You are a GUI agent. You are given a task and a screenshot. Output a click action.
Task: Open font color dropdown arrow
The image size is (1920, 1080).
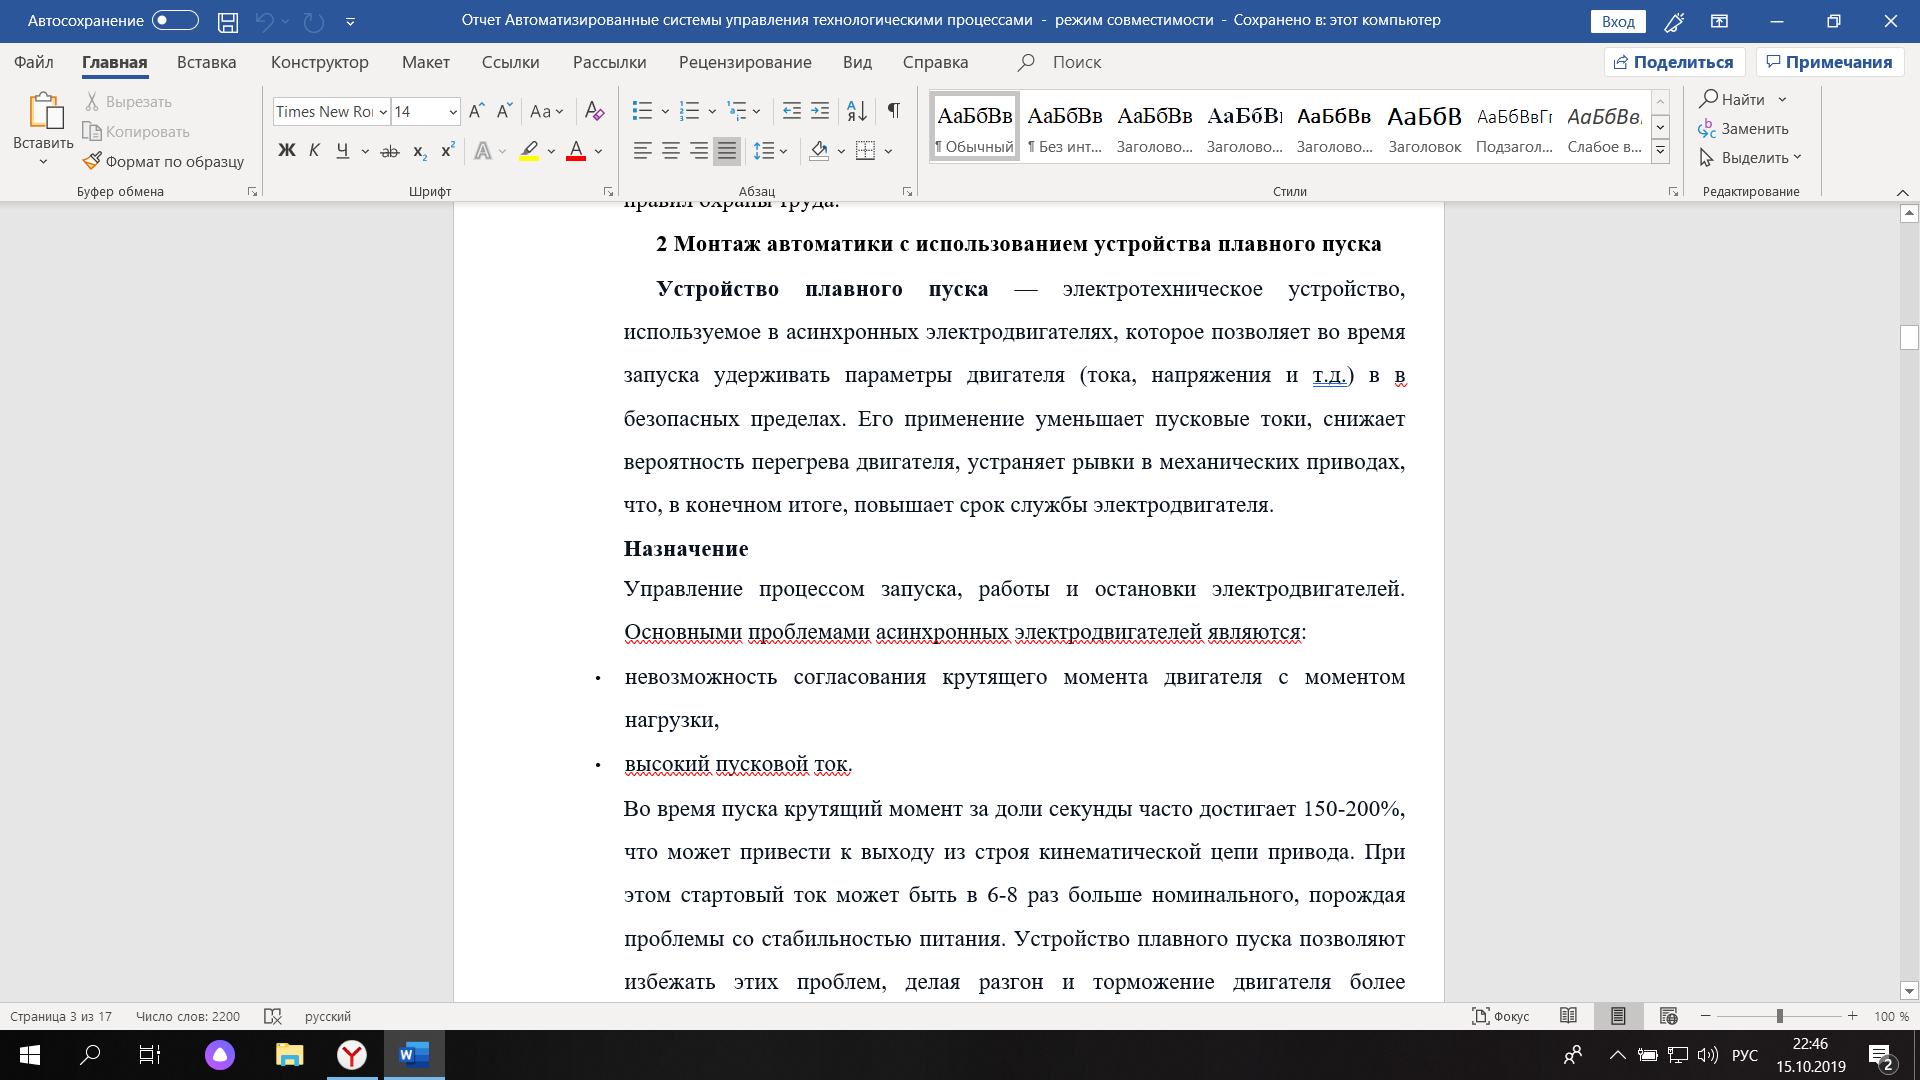coord(598,151)
